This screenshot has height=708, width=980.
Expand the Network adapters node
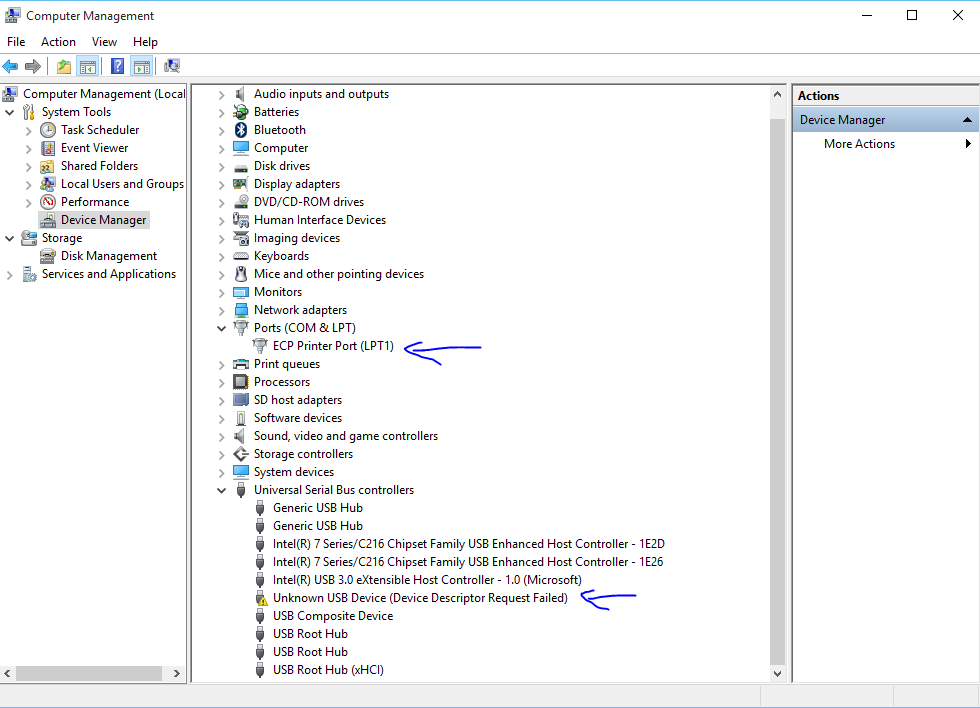pos(221,311)
